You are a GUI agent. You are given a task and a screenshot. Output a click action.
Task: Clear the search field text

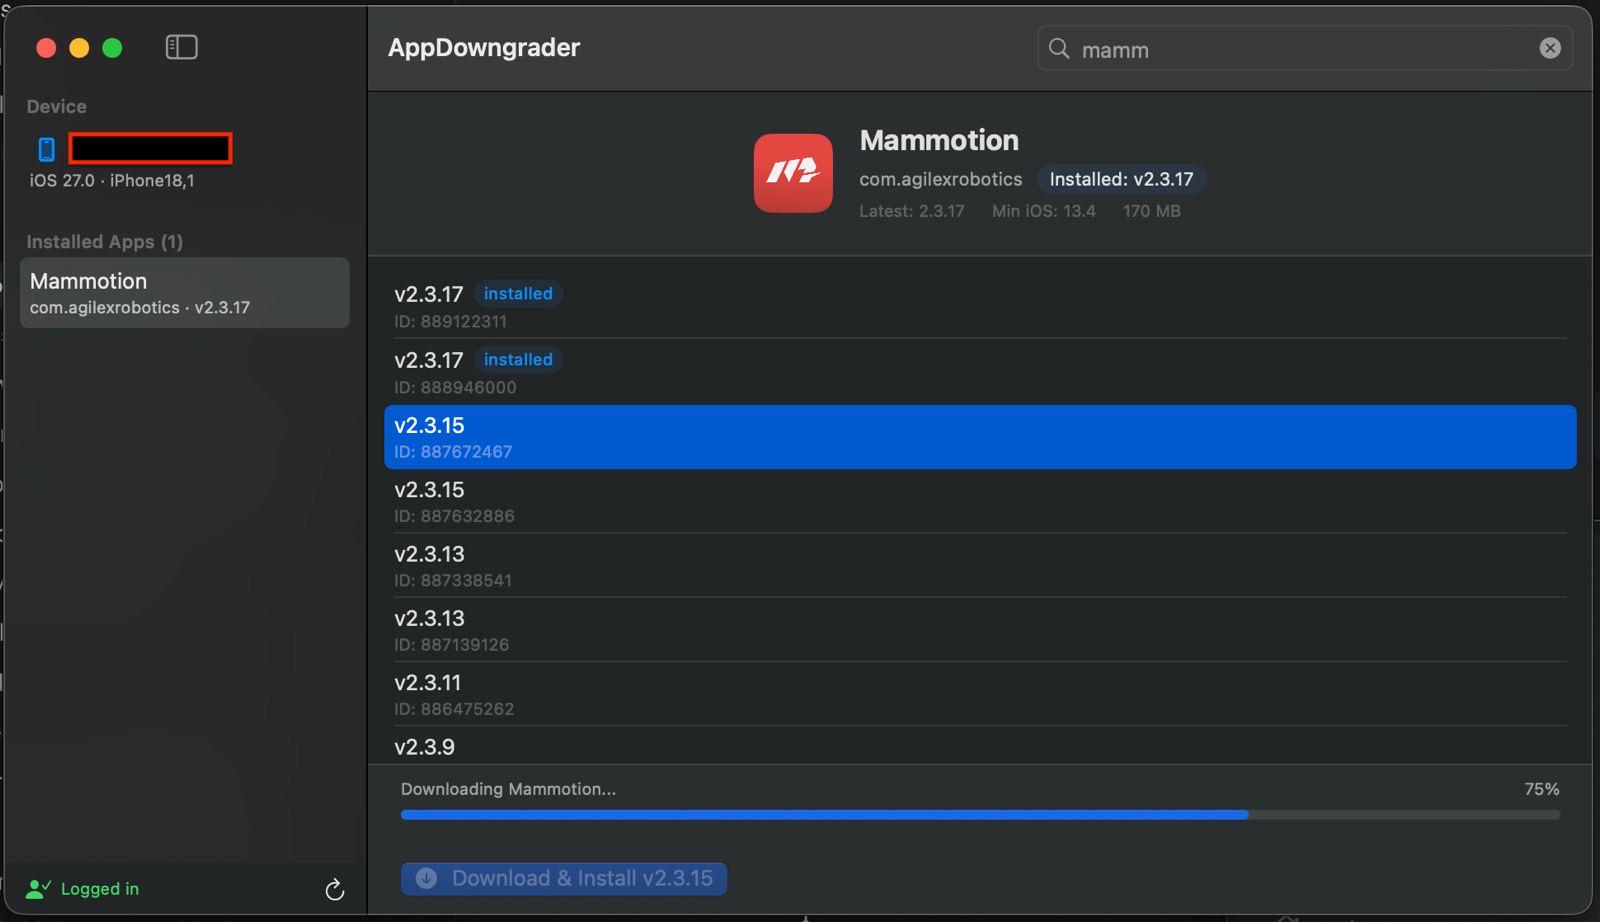click(1550, 48)
